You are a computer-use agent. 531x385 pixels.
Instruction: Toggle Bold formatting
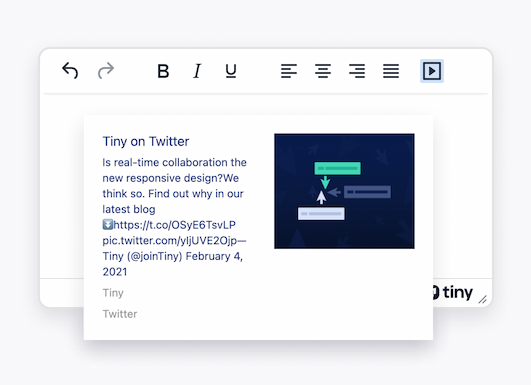coord(163,71)
